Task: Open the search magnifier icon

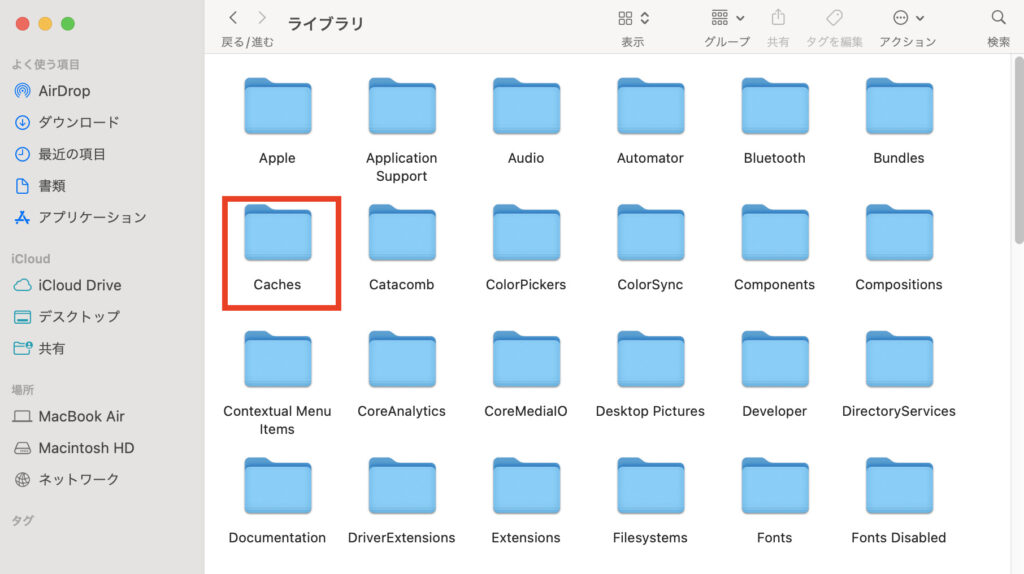Action: point(998,18)
